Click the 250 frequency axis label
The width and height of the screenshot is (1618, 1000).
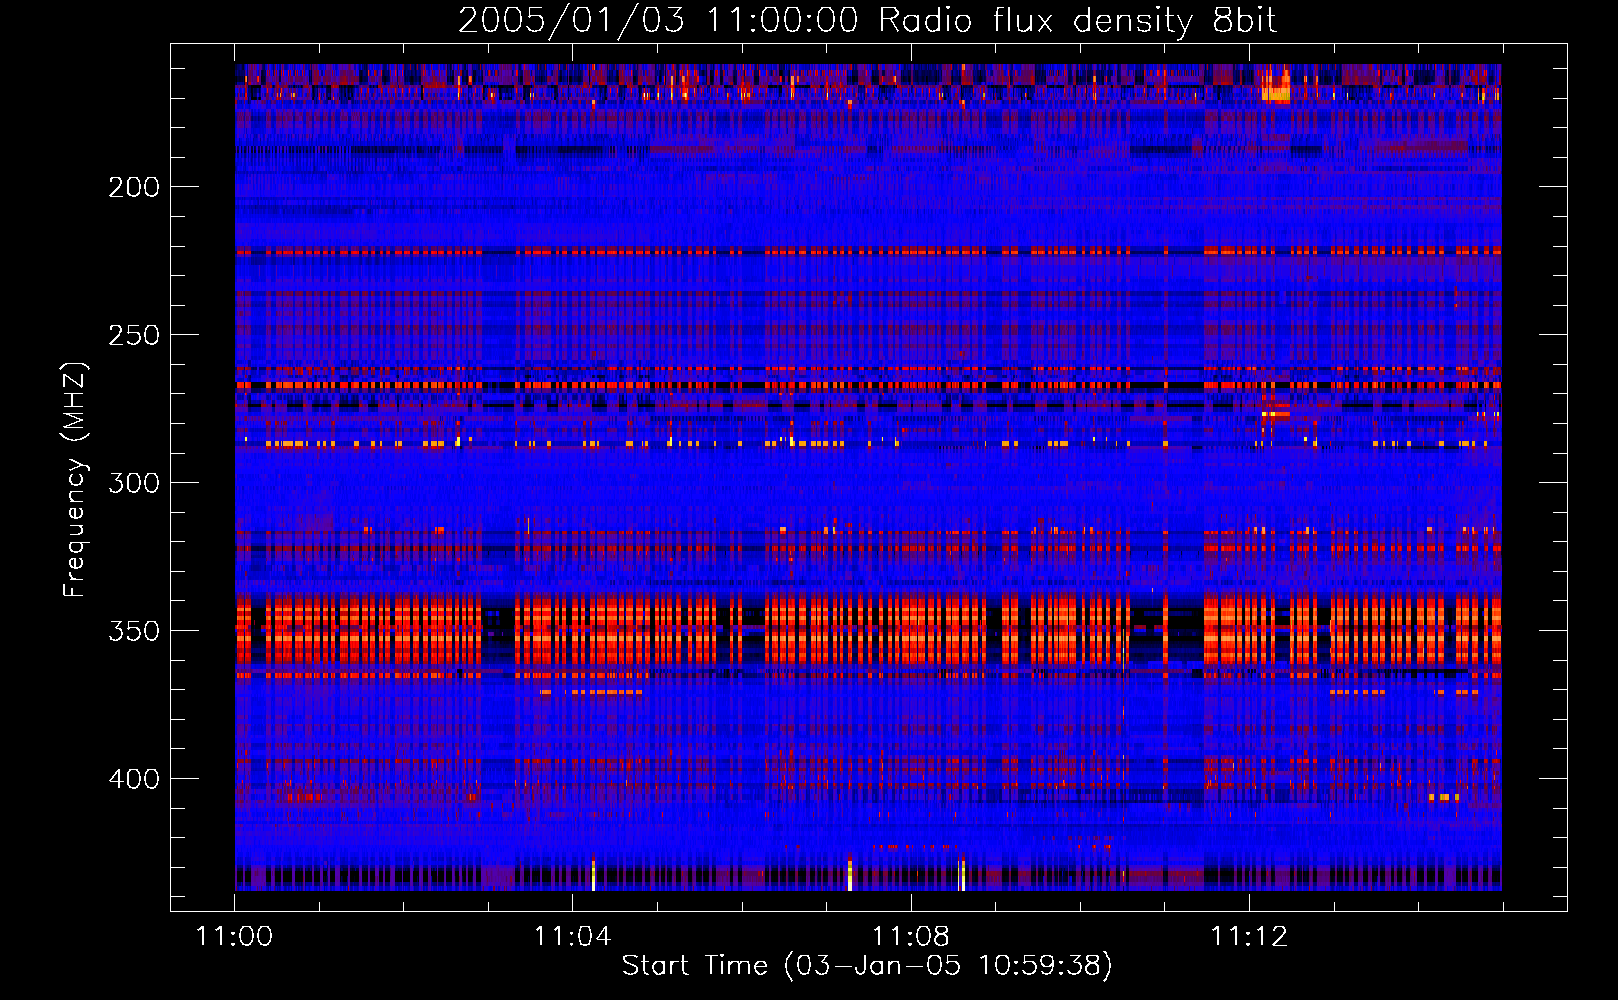point(134,335)
